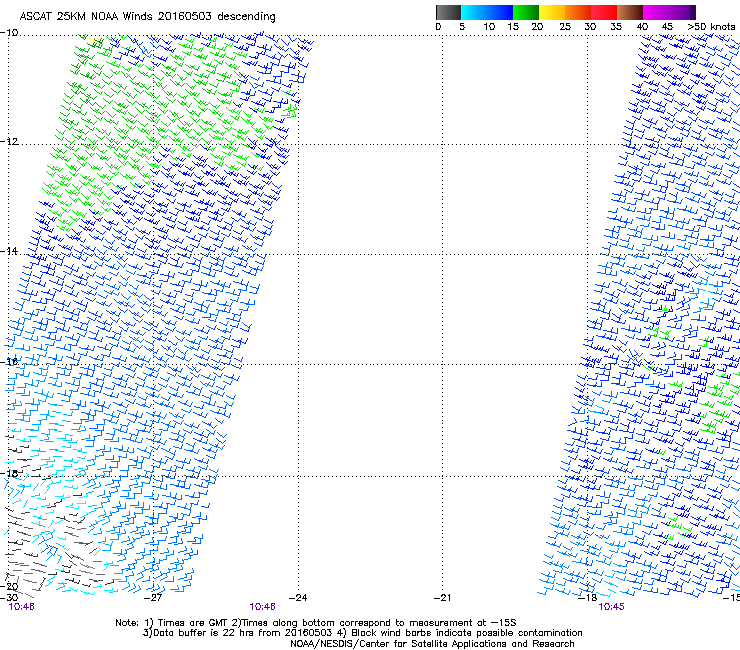Click the yellow 20-25 knots legend swatch
Image resolution: width=740 pixels, height=650 pixels.
pos(552,12)
